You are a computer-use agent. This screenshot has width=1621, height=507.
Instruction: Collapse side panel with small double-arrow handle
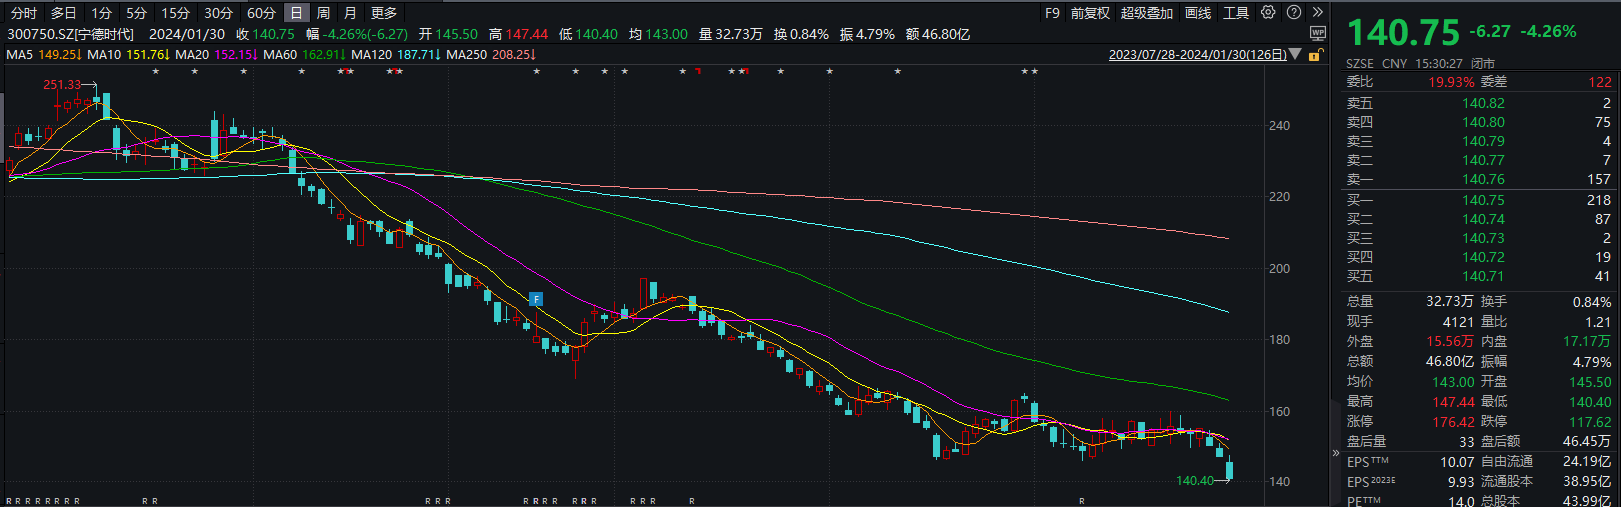[1336, 453]
